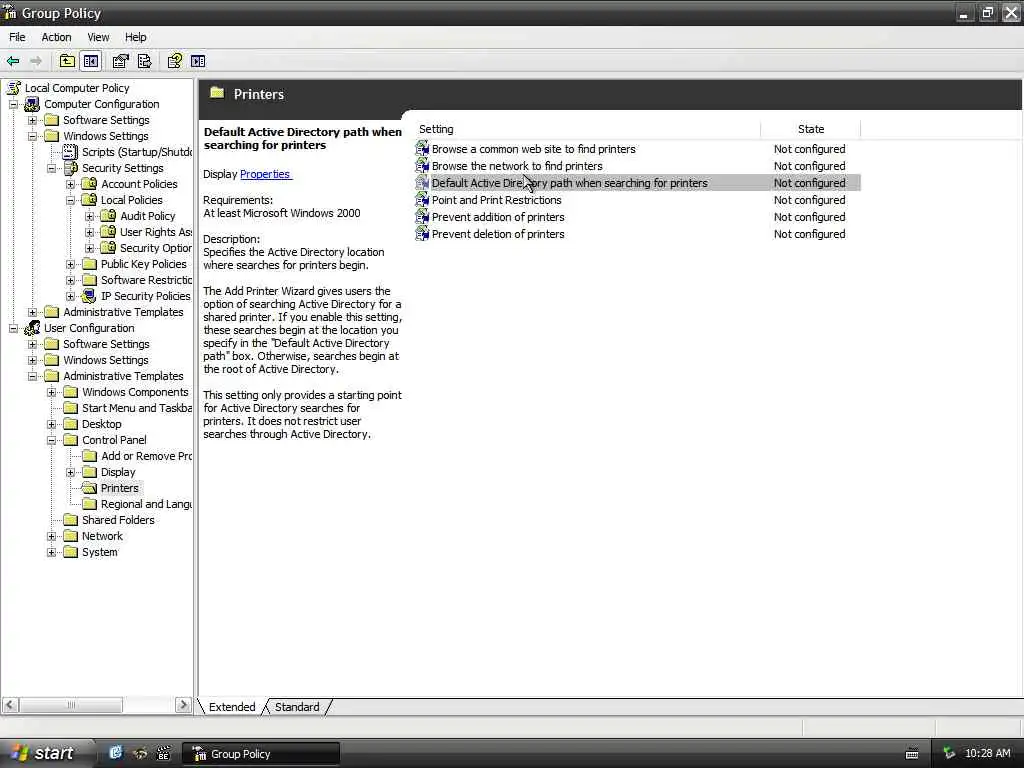Expand the System node
Image resolution: width=1024 pixels, height=768 pixels.
(52, 552)
